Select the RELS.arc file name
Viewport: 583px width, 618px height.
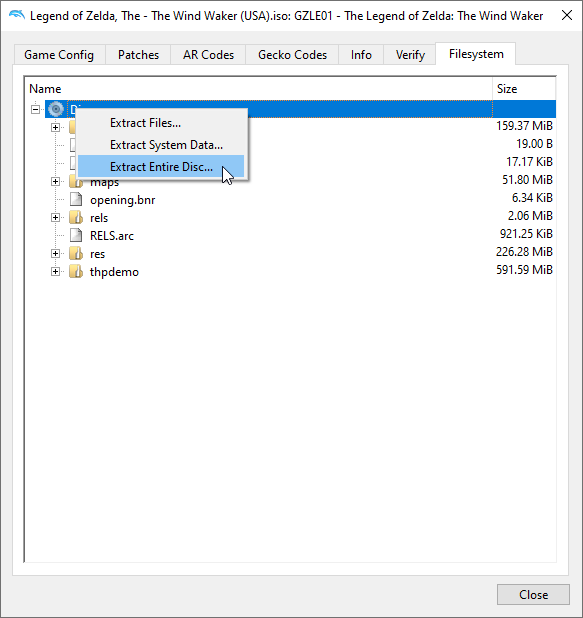112,236
